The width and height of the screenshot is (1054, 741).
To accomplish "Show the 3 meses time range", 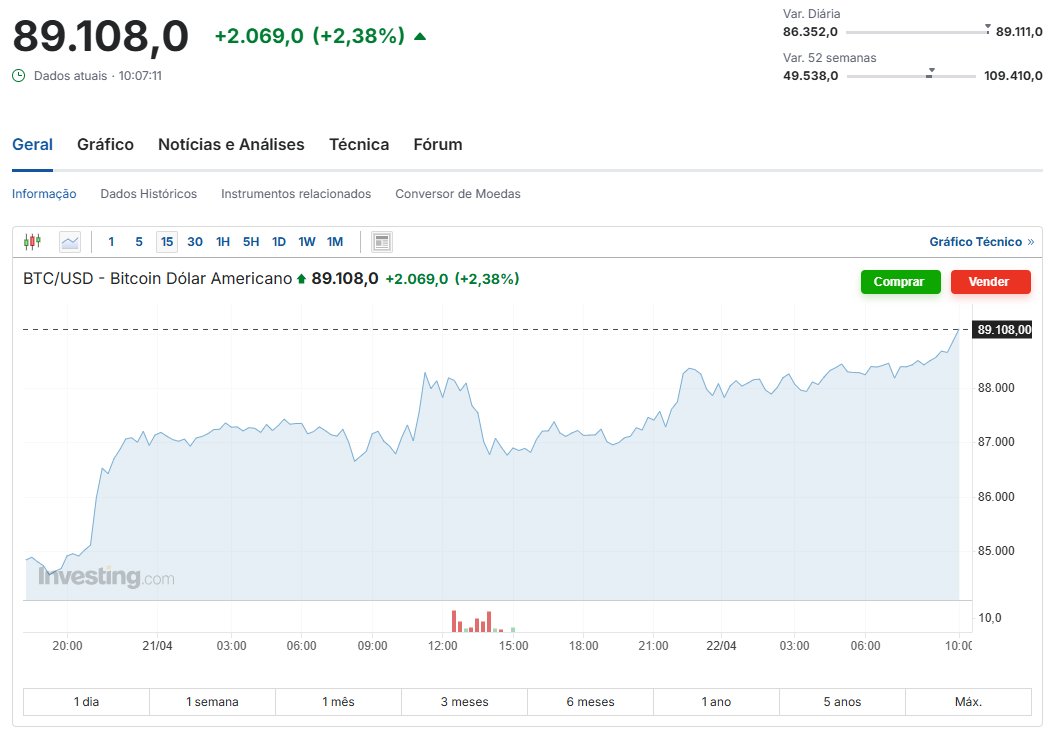I will pos(464,701).
